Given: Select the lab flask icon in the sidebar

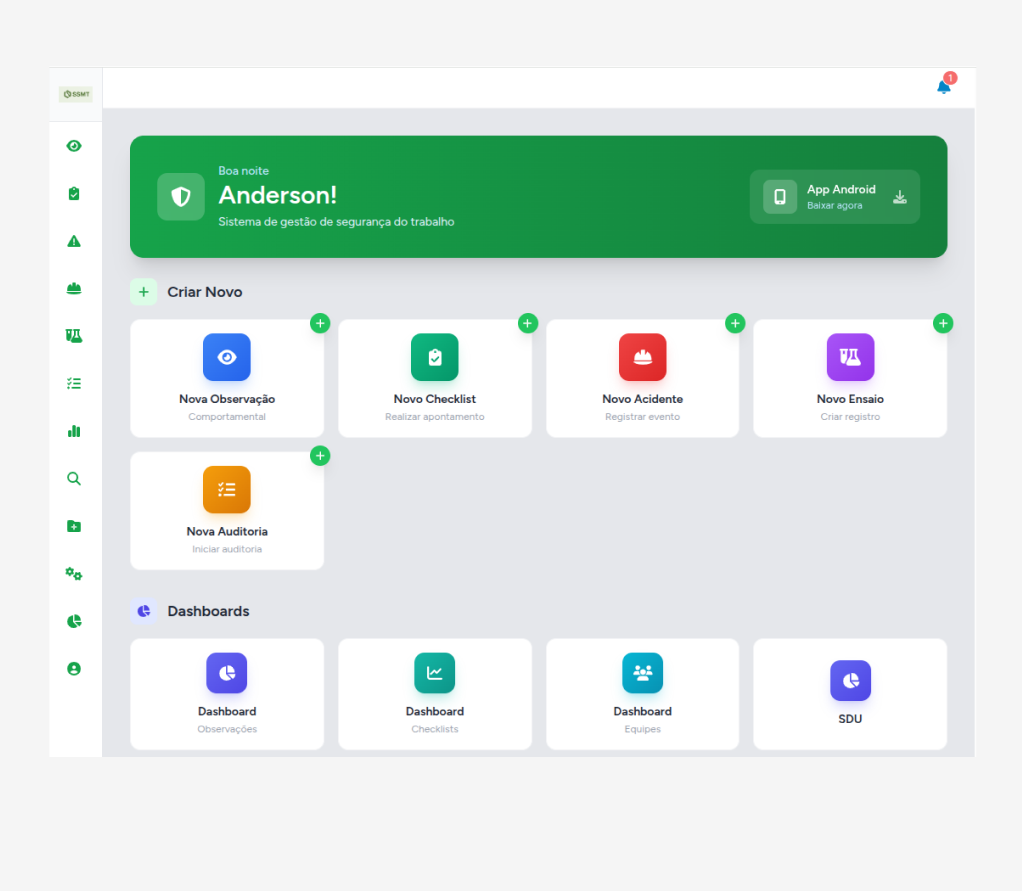Looking at the screenshot, I should click(74, 336).
